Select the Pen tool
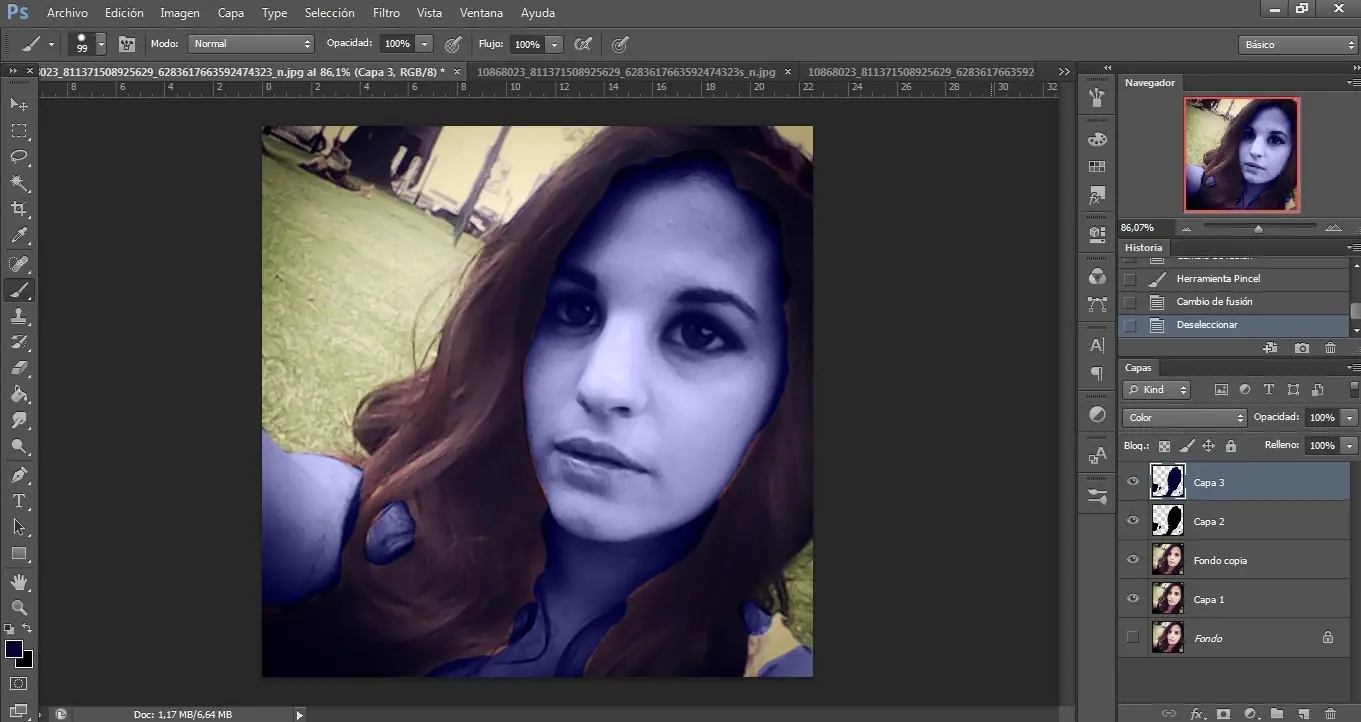 (19, 474)
